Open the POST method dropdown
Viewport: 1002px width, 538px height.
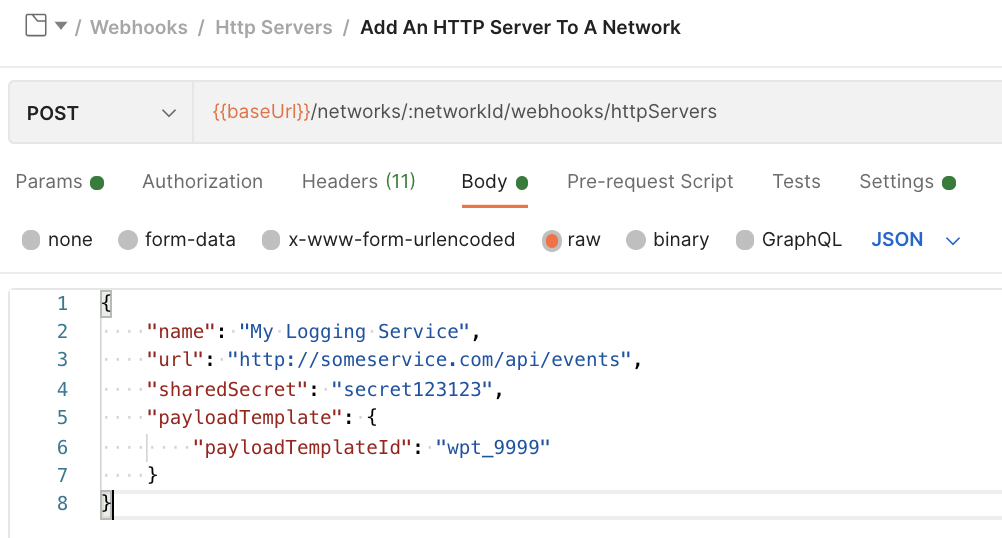tap(101, 112)
